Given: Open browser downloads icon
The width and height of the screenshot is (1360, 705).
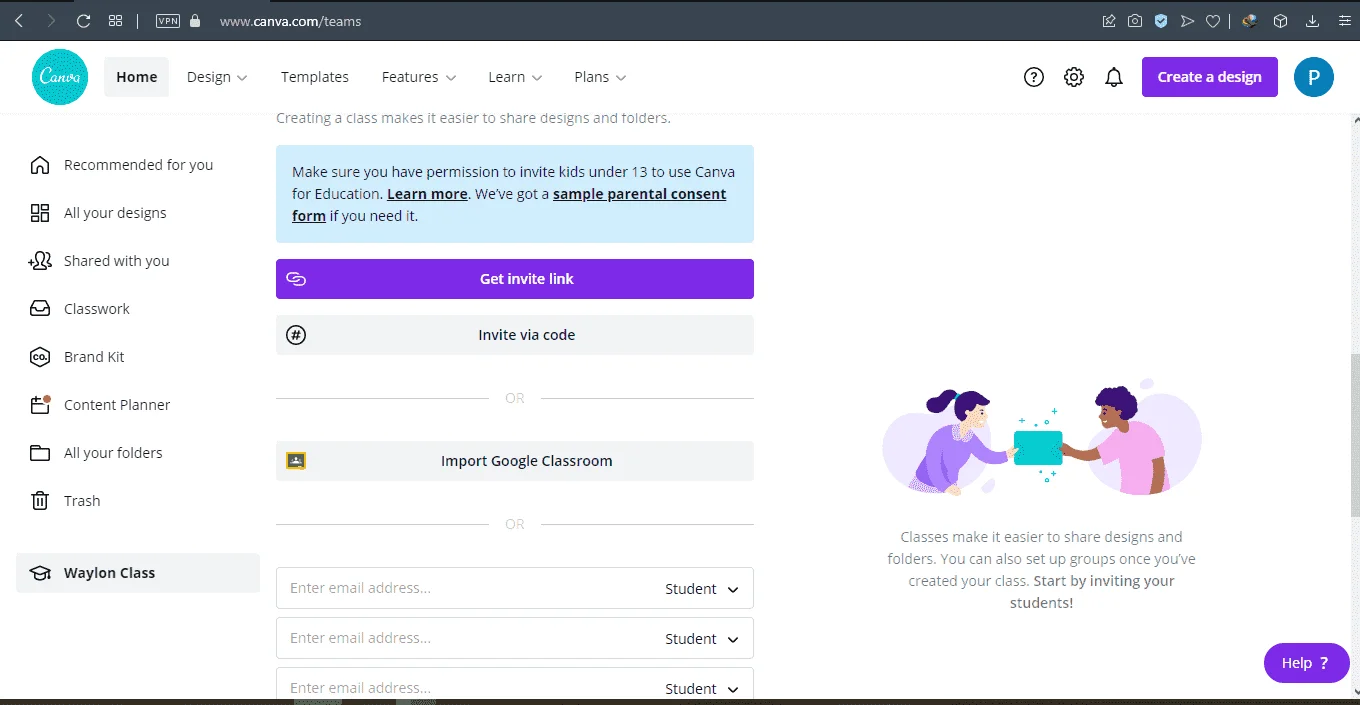Looking at the screenshot, I should pyautogui.click(x=1314, y=20).
